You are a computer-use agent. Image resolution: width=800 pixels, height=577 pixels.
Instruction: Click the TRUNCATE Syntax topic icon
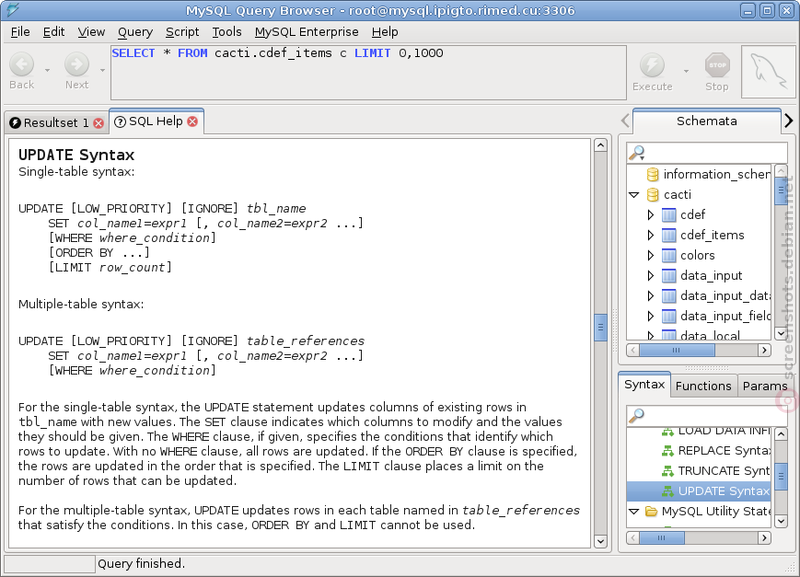pos(667,471)
